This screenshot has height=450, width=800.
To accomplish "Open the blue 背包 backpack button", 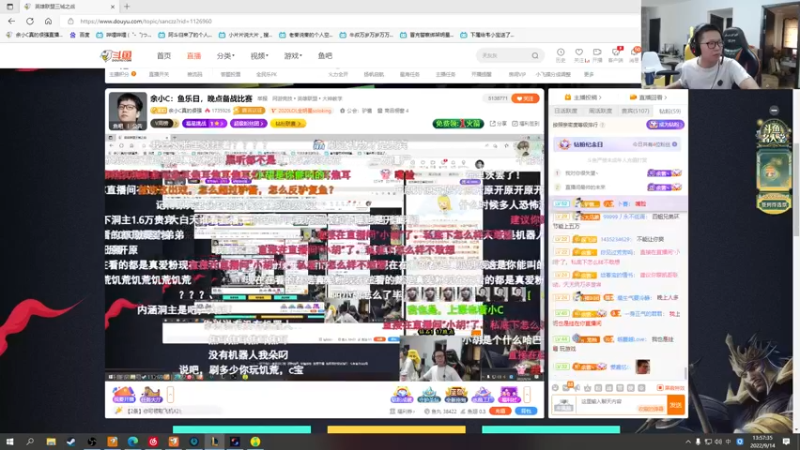I will (x=526, y=411).
